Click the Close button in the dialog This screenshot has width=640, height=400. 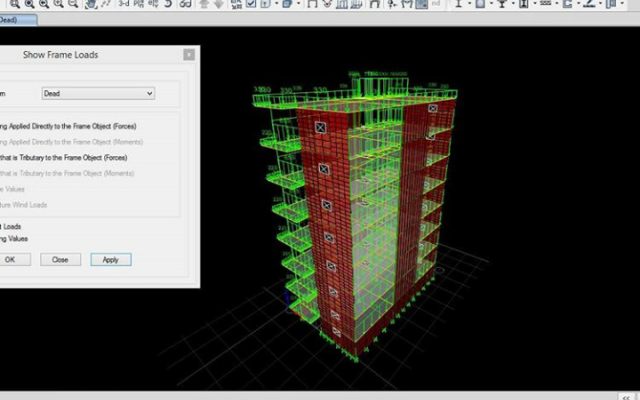coord(60,260)
